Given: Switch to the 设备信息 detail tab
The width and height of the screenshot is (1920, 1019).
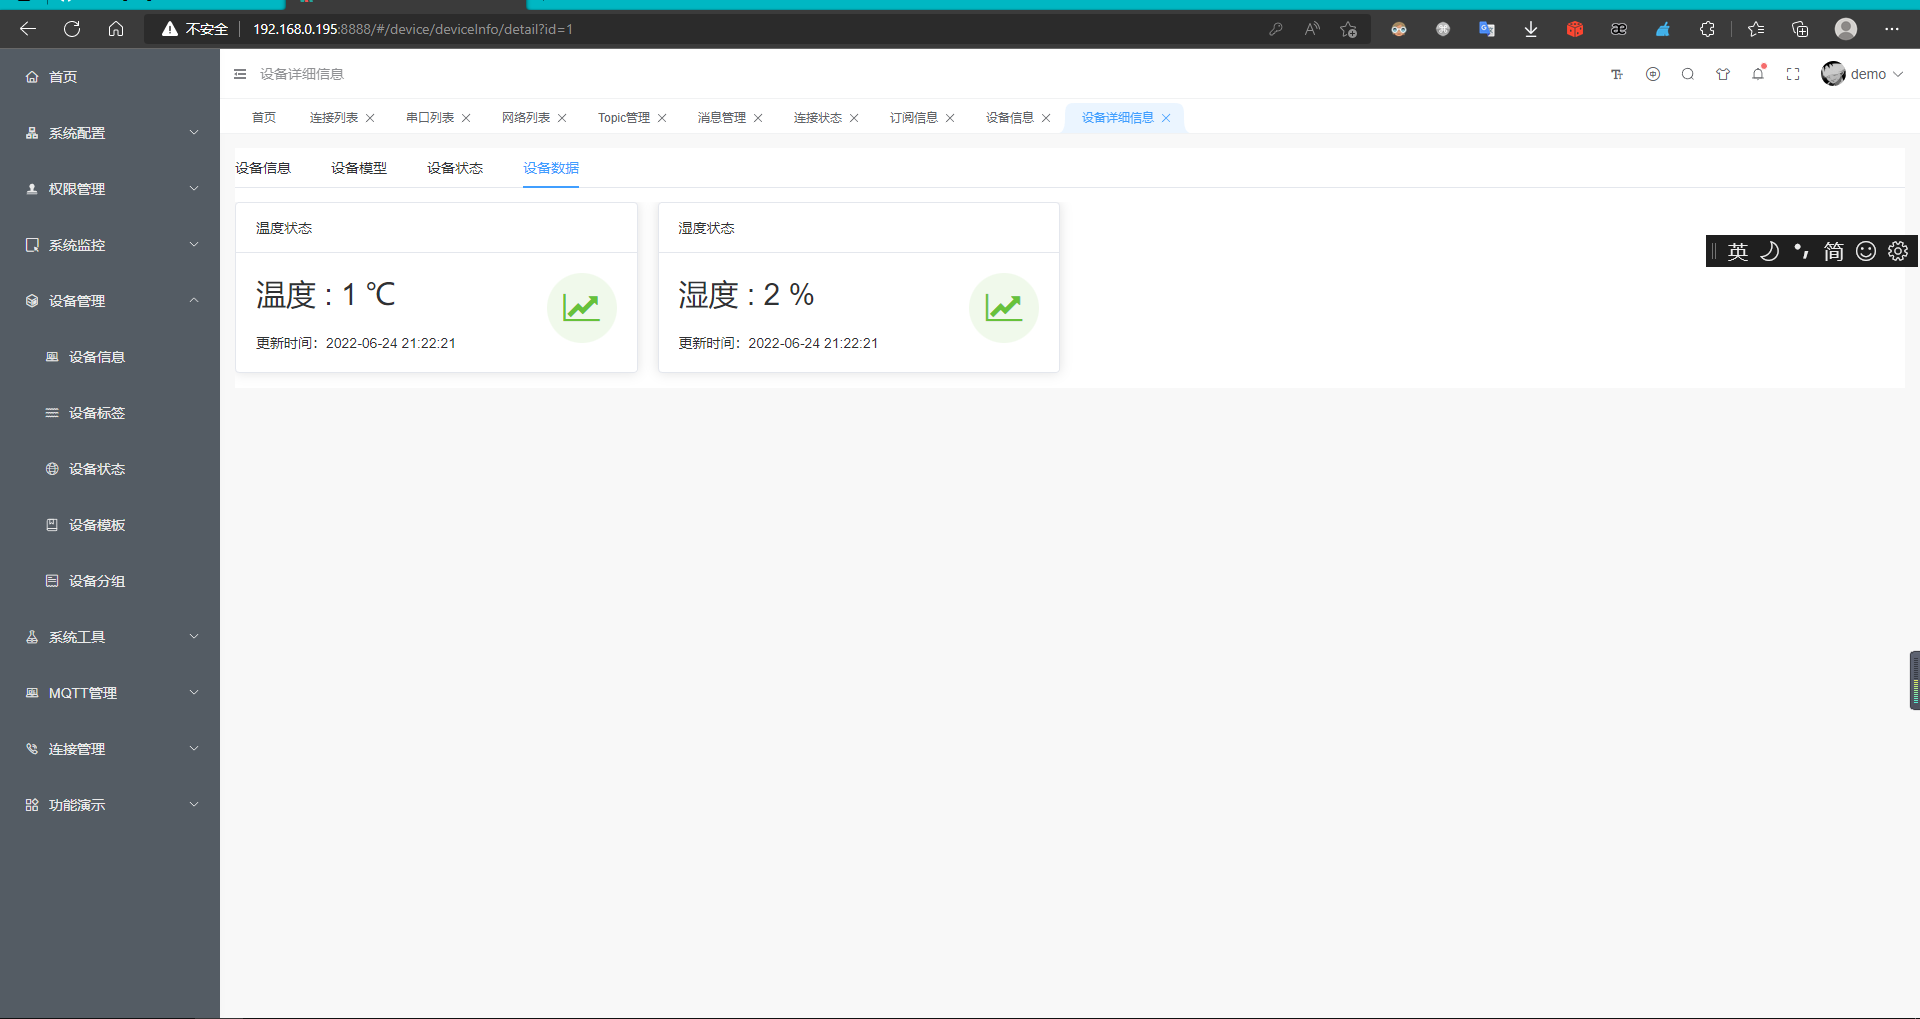Looking at the screenshot, I should 263,168.
